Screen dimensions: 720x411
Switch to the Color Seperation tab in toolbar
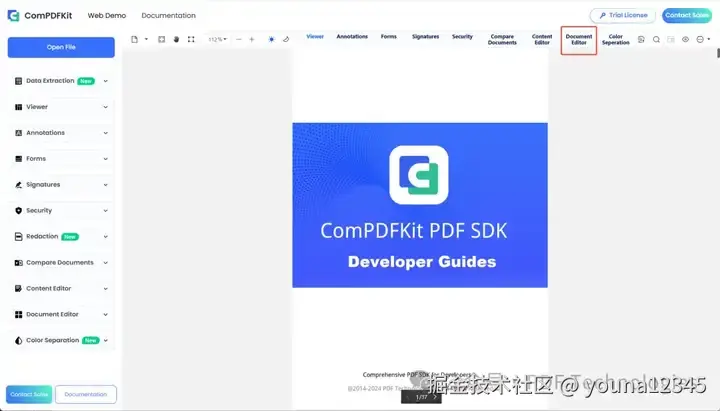click(616, 39)
